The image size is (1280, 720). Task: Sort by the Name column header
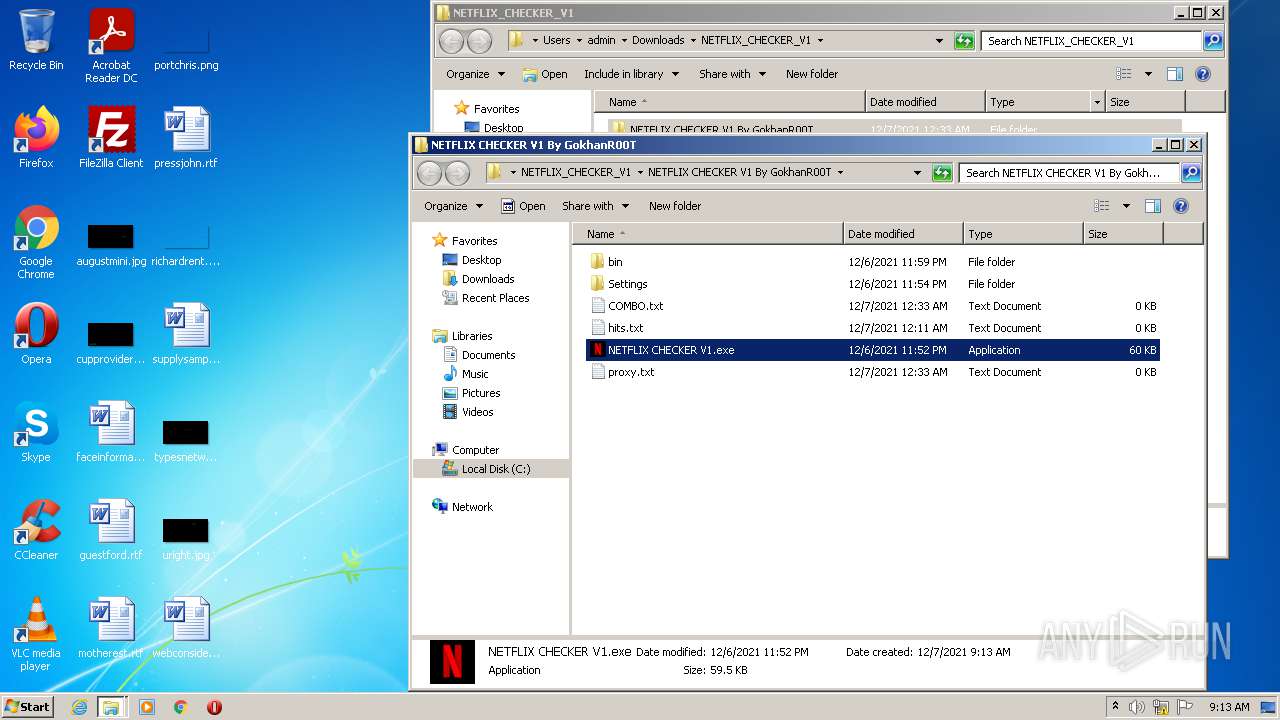pos(708,234)
